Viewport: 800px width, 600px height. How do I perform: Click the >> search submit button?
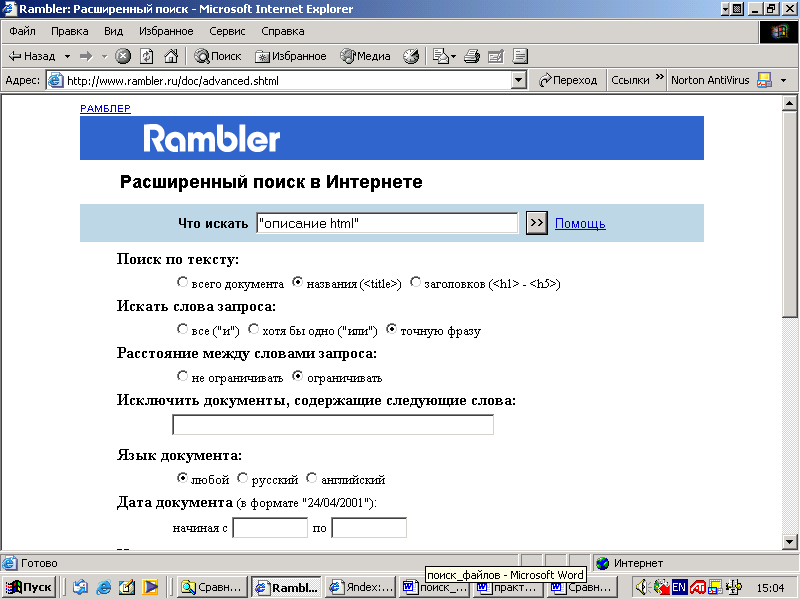pos(537,222)
